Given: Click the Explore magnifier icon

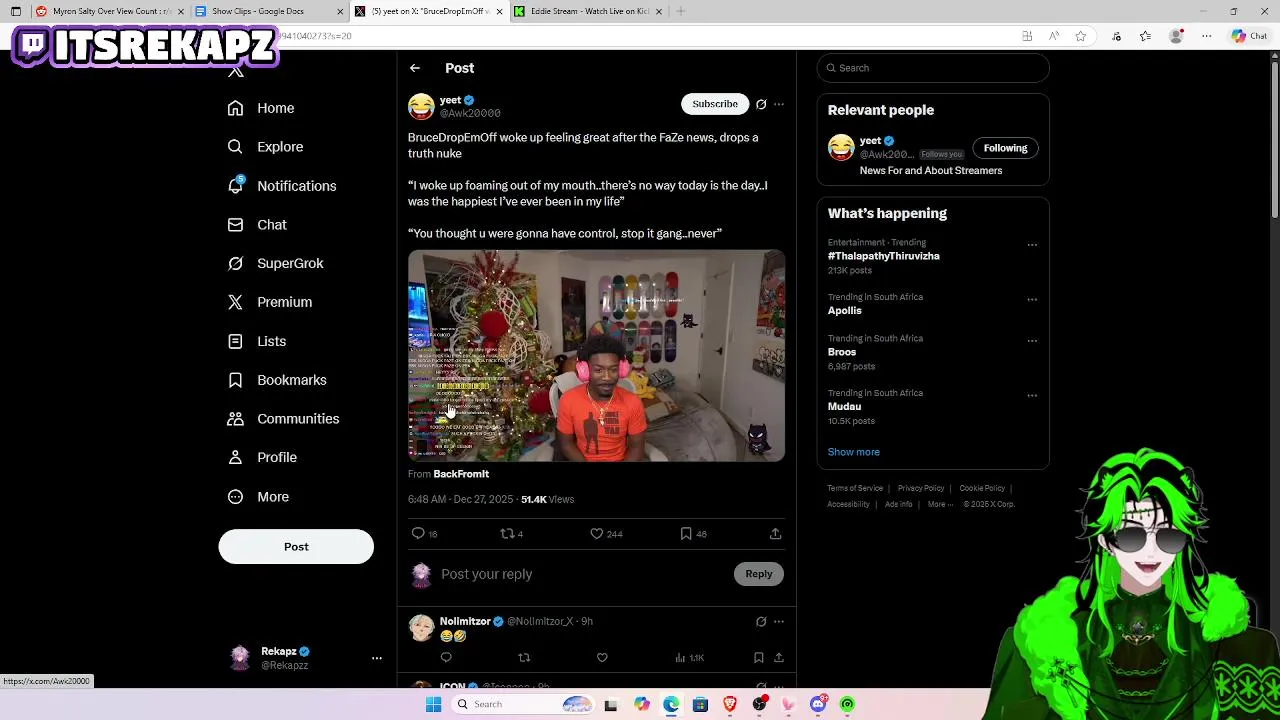Looking at the screenshot, I should click(x=235, y=147).
